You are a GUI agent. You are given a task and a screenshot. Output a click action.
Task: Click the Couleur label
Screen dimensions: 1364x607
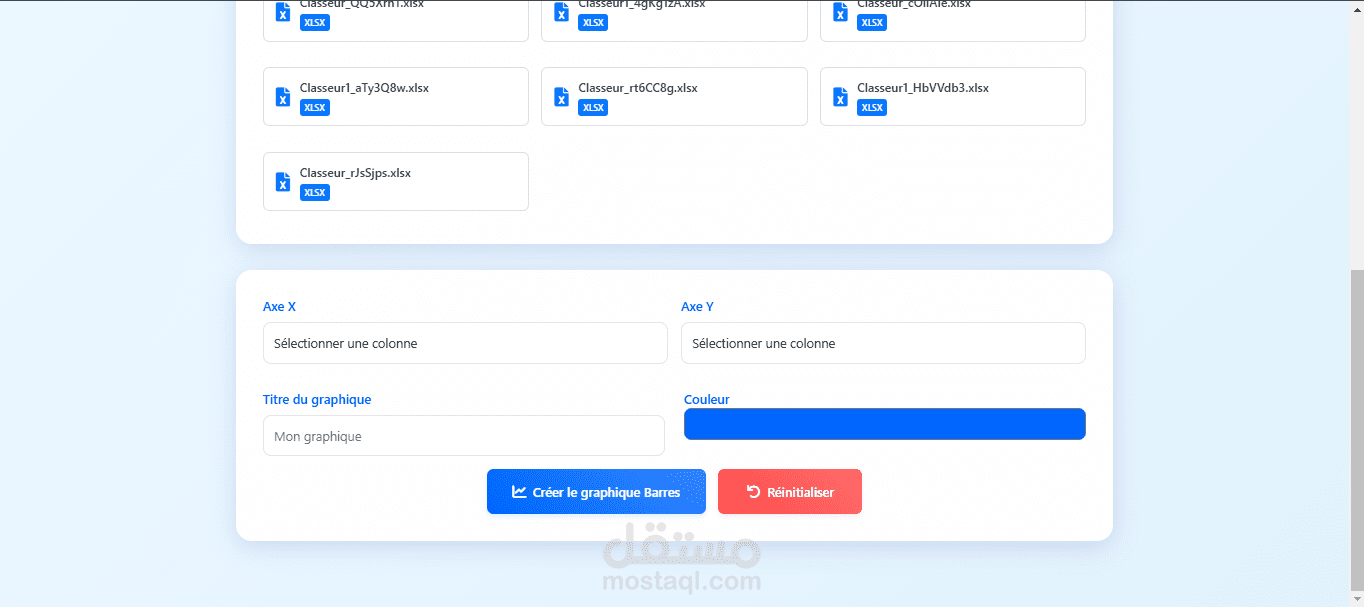pos(707,400)
